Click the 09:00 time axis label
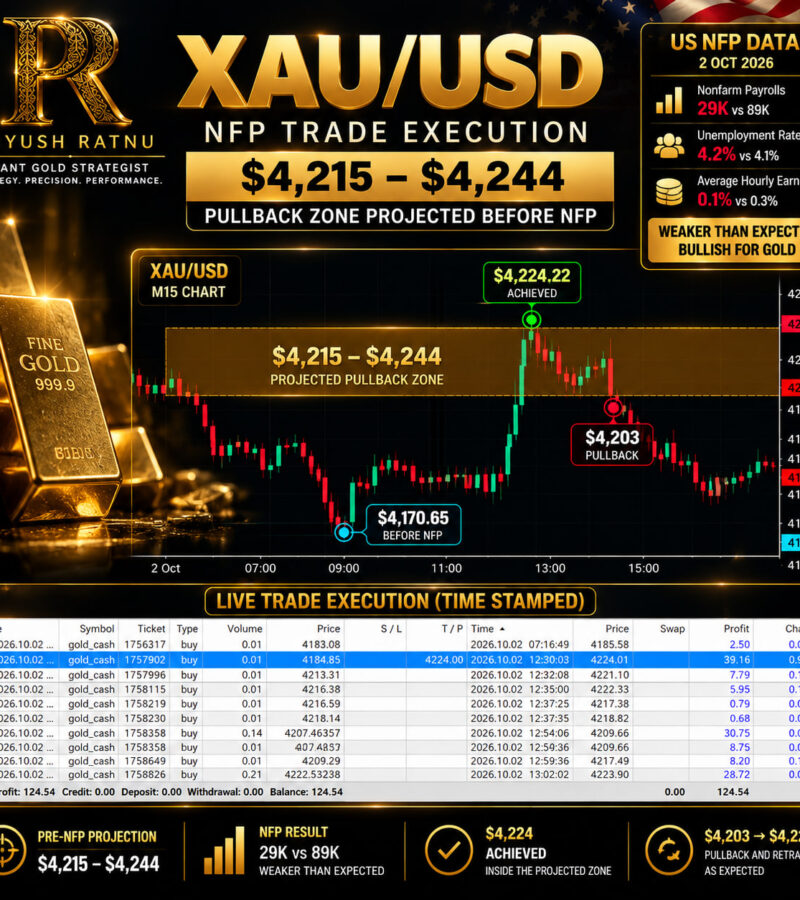 pyautogui.click(x=344, y=568)
